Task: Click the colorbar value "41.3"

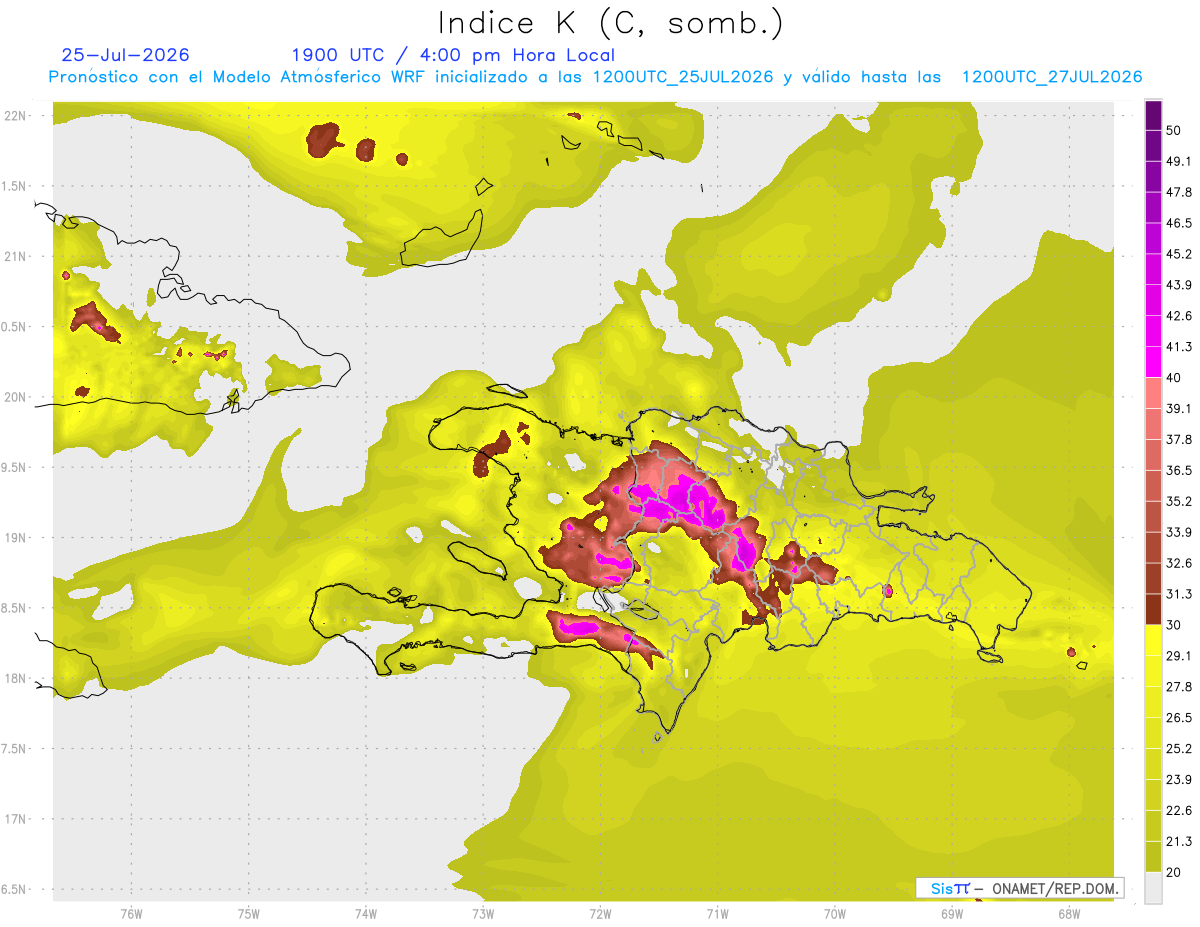Action: 1179,347
